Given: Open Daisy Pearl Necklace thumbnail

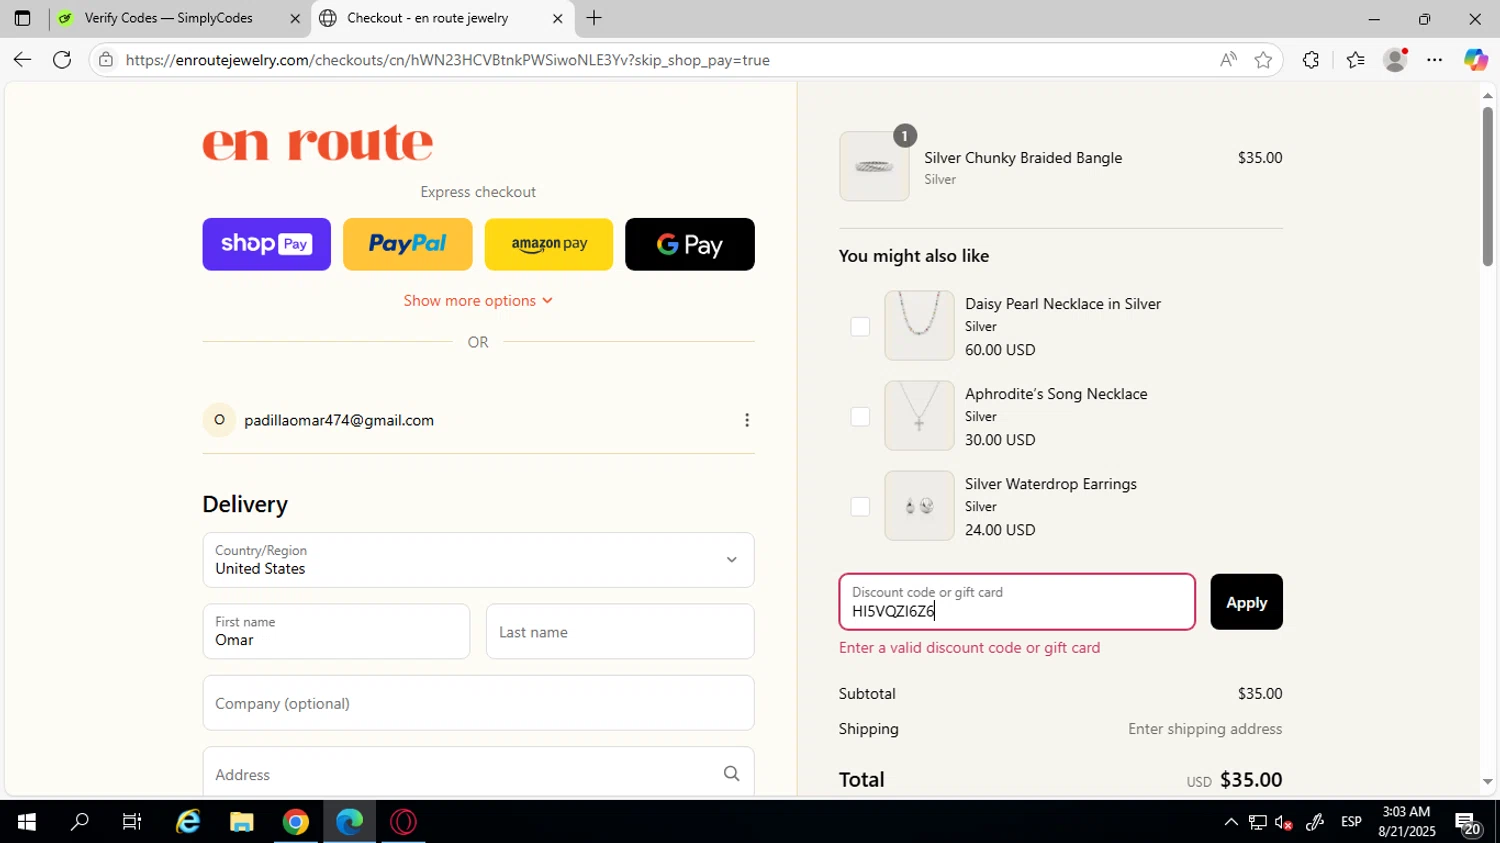Looking at the screenshot, I should tap(919, 326).
